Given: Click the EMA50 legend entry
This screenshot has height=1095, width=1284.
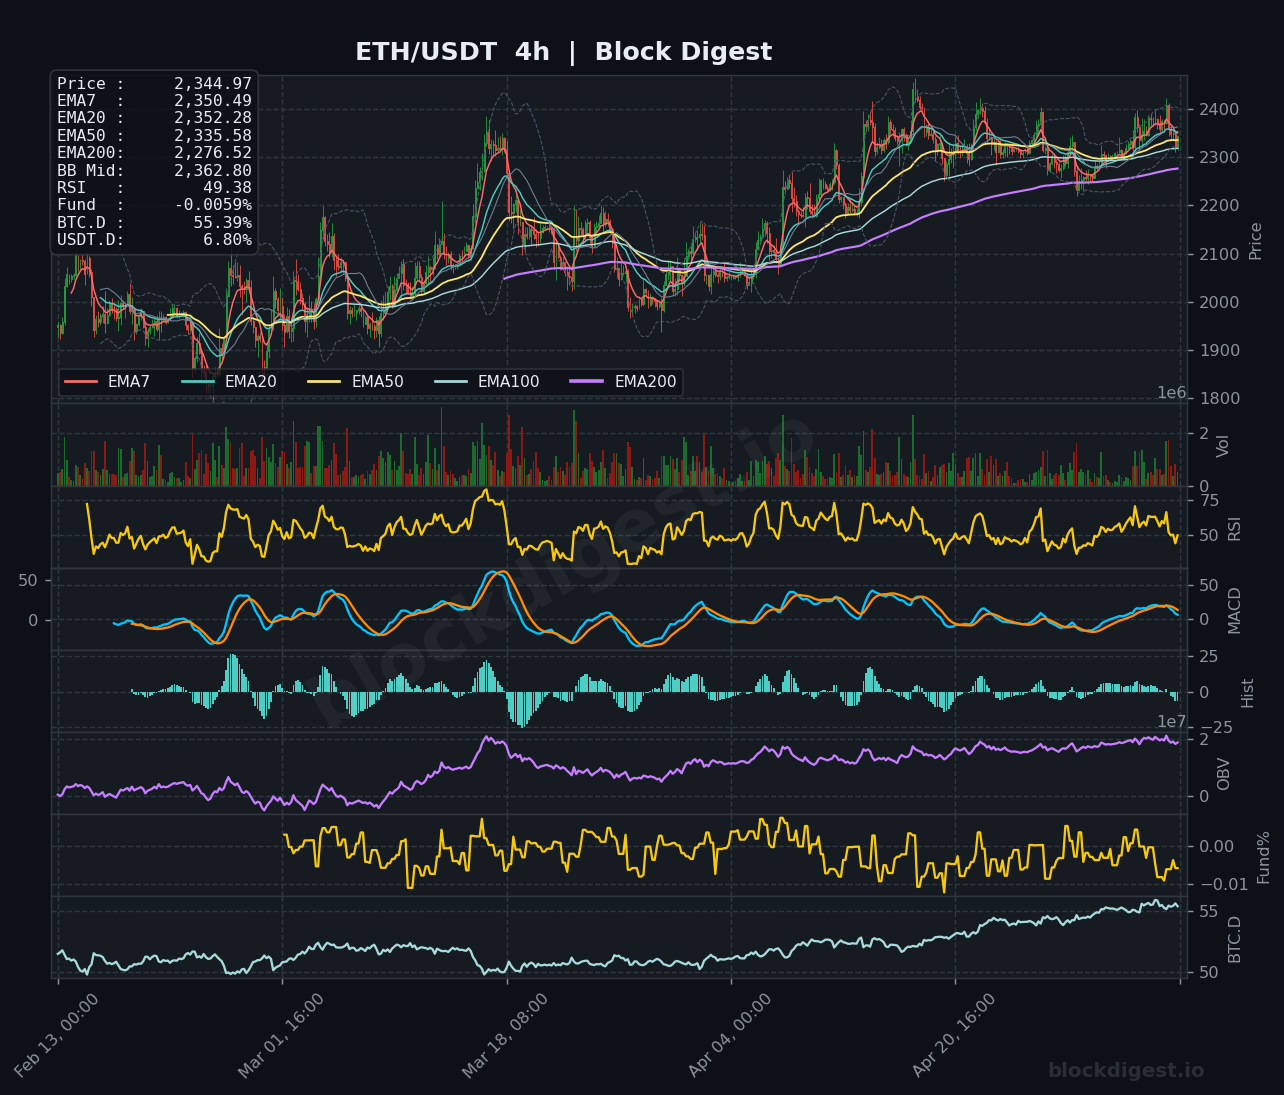Looking at the screenshot, I should tap(355, 382).
